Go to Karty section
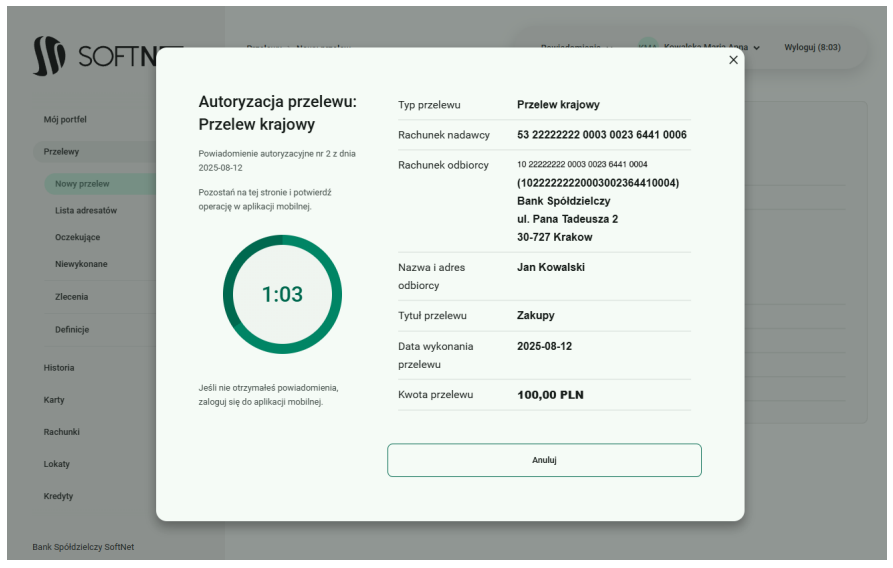893x568 pixels. pos(54,400)
